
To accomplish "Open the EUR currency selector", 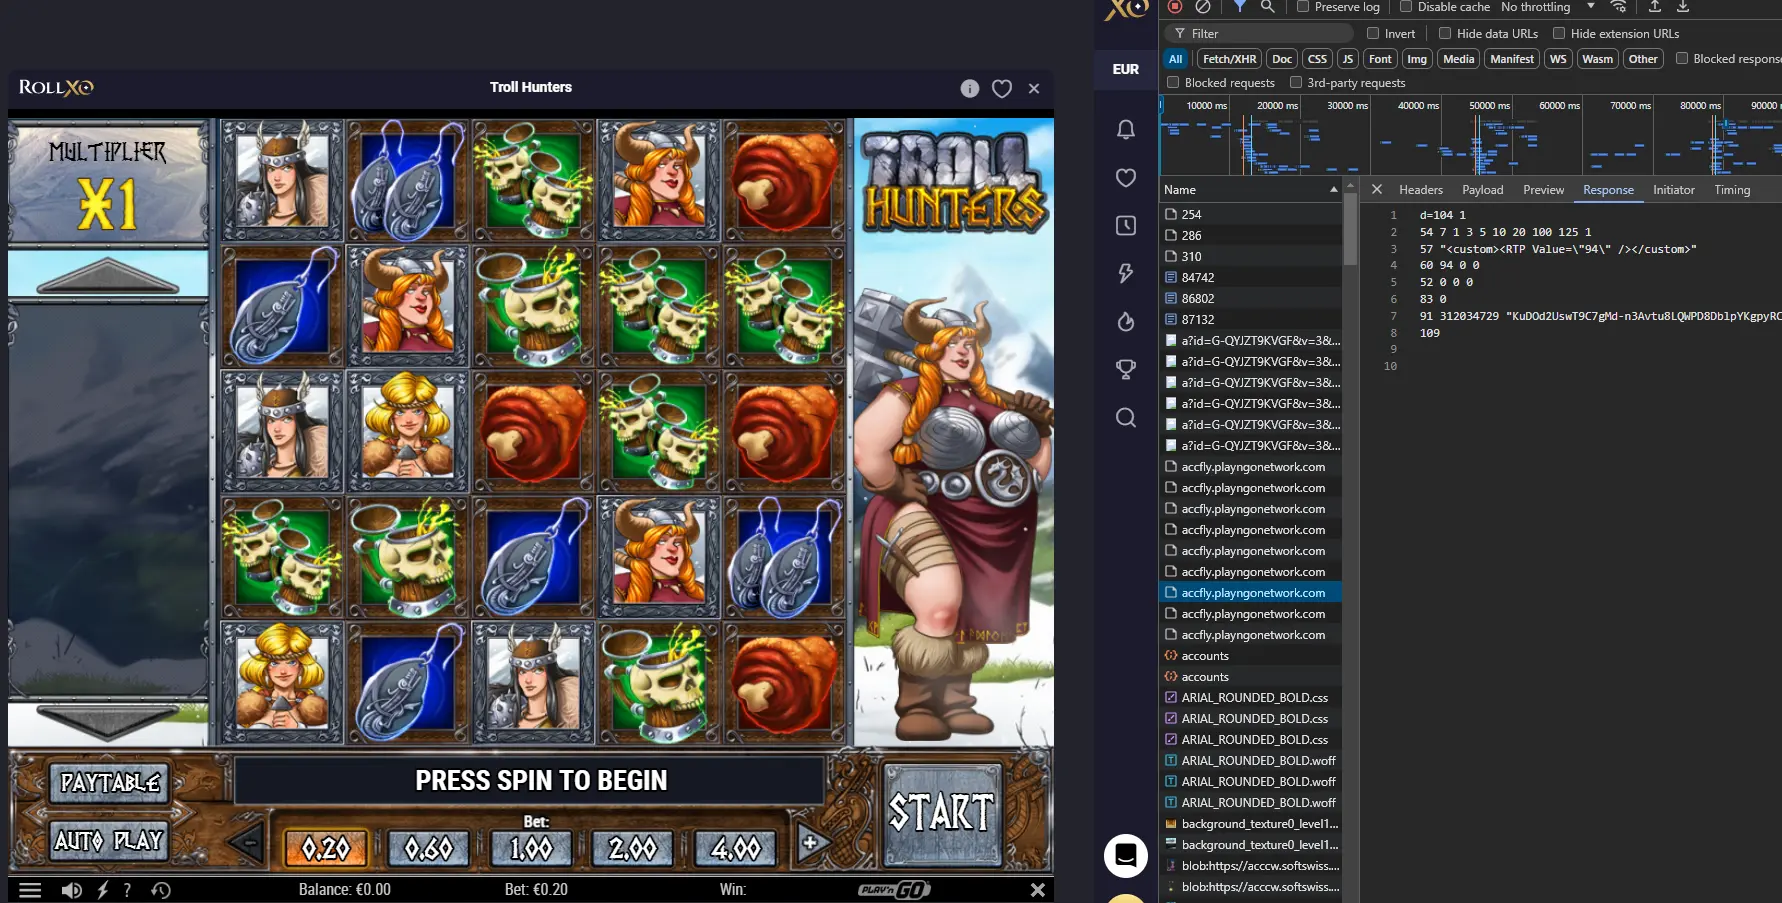I will coord(1126,69).
